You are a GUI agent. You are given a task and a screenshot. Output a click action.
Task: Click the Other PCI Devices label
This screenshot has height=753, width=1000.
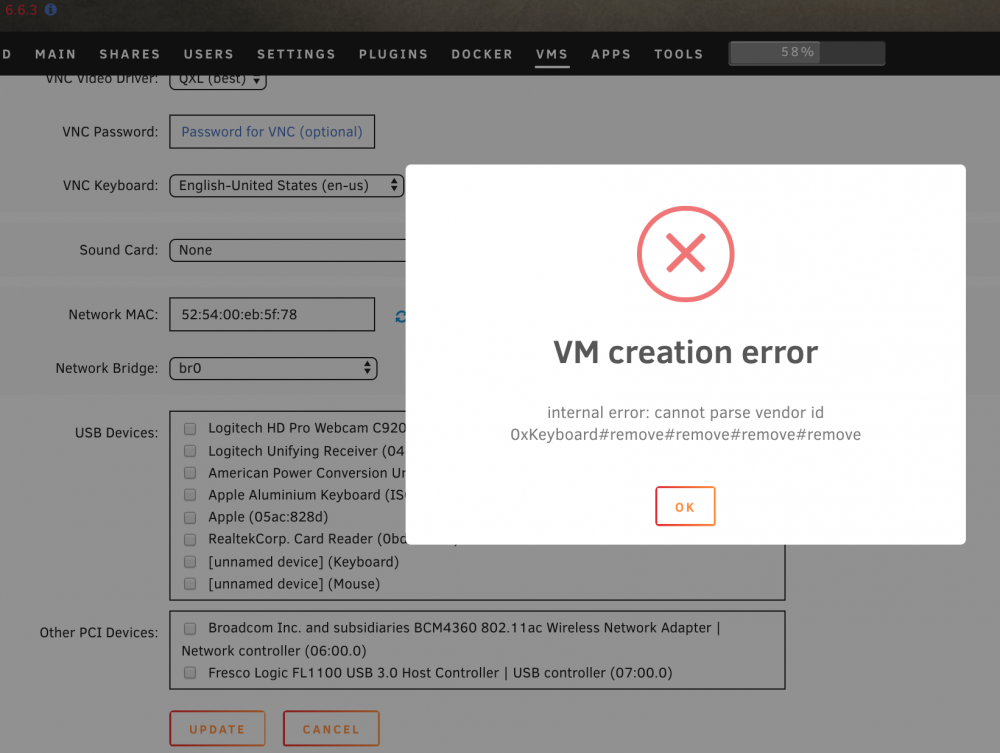pos(99,632)
